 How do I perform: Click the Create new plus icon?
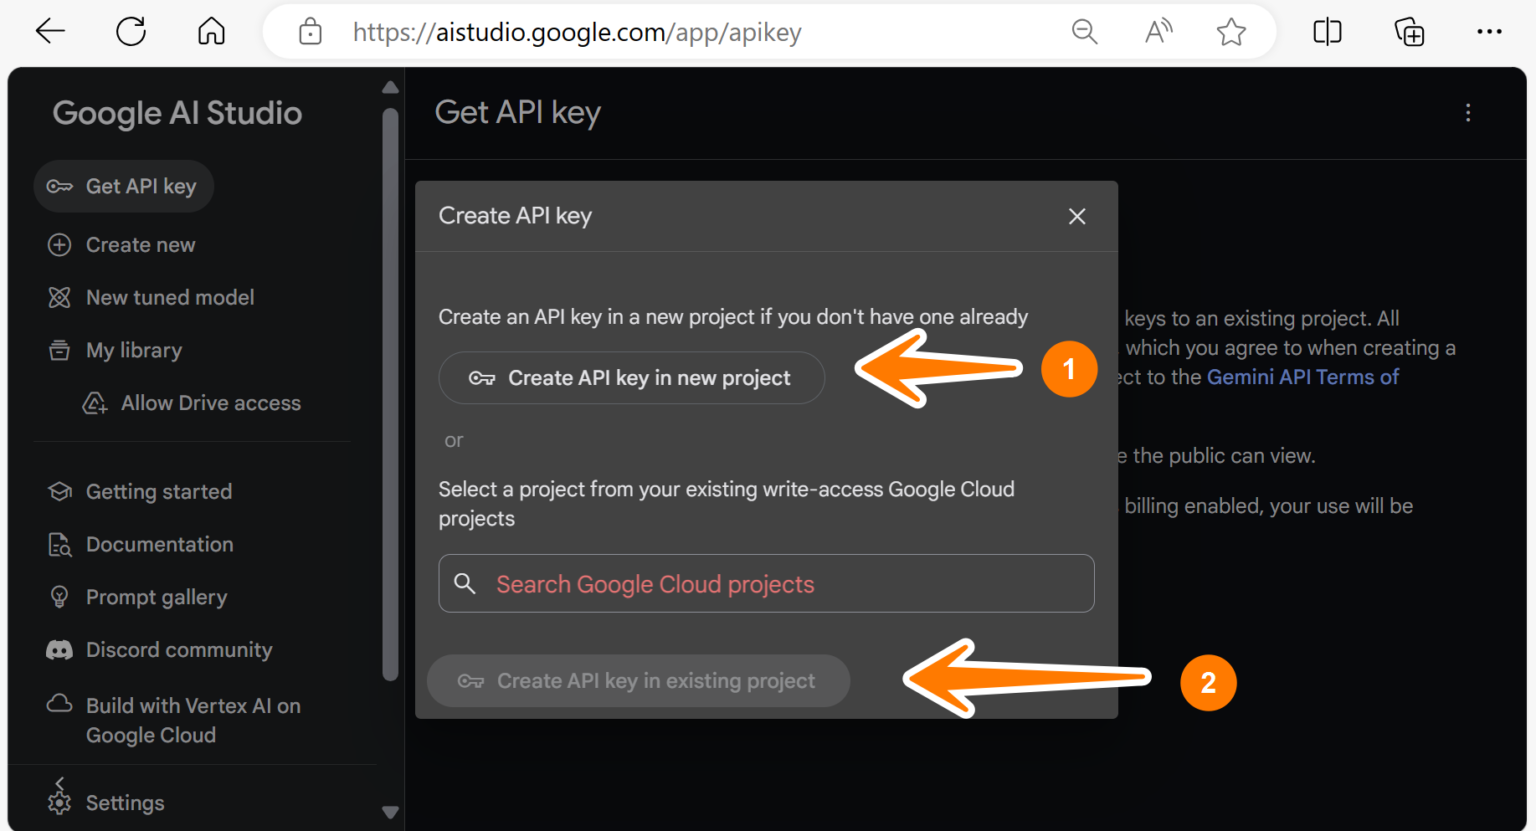59,244
